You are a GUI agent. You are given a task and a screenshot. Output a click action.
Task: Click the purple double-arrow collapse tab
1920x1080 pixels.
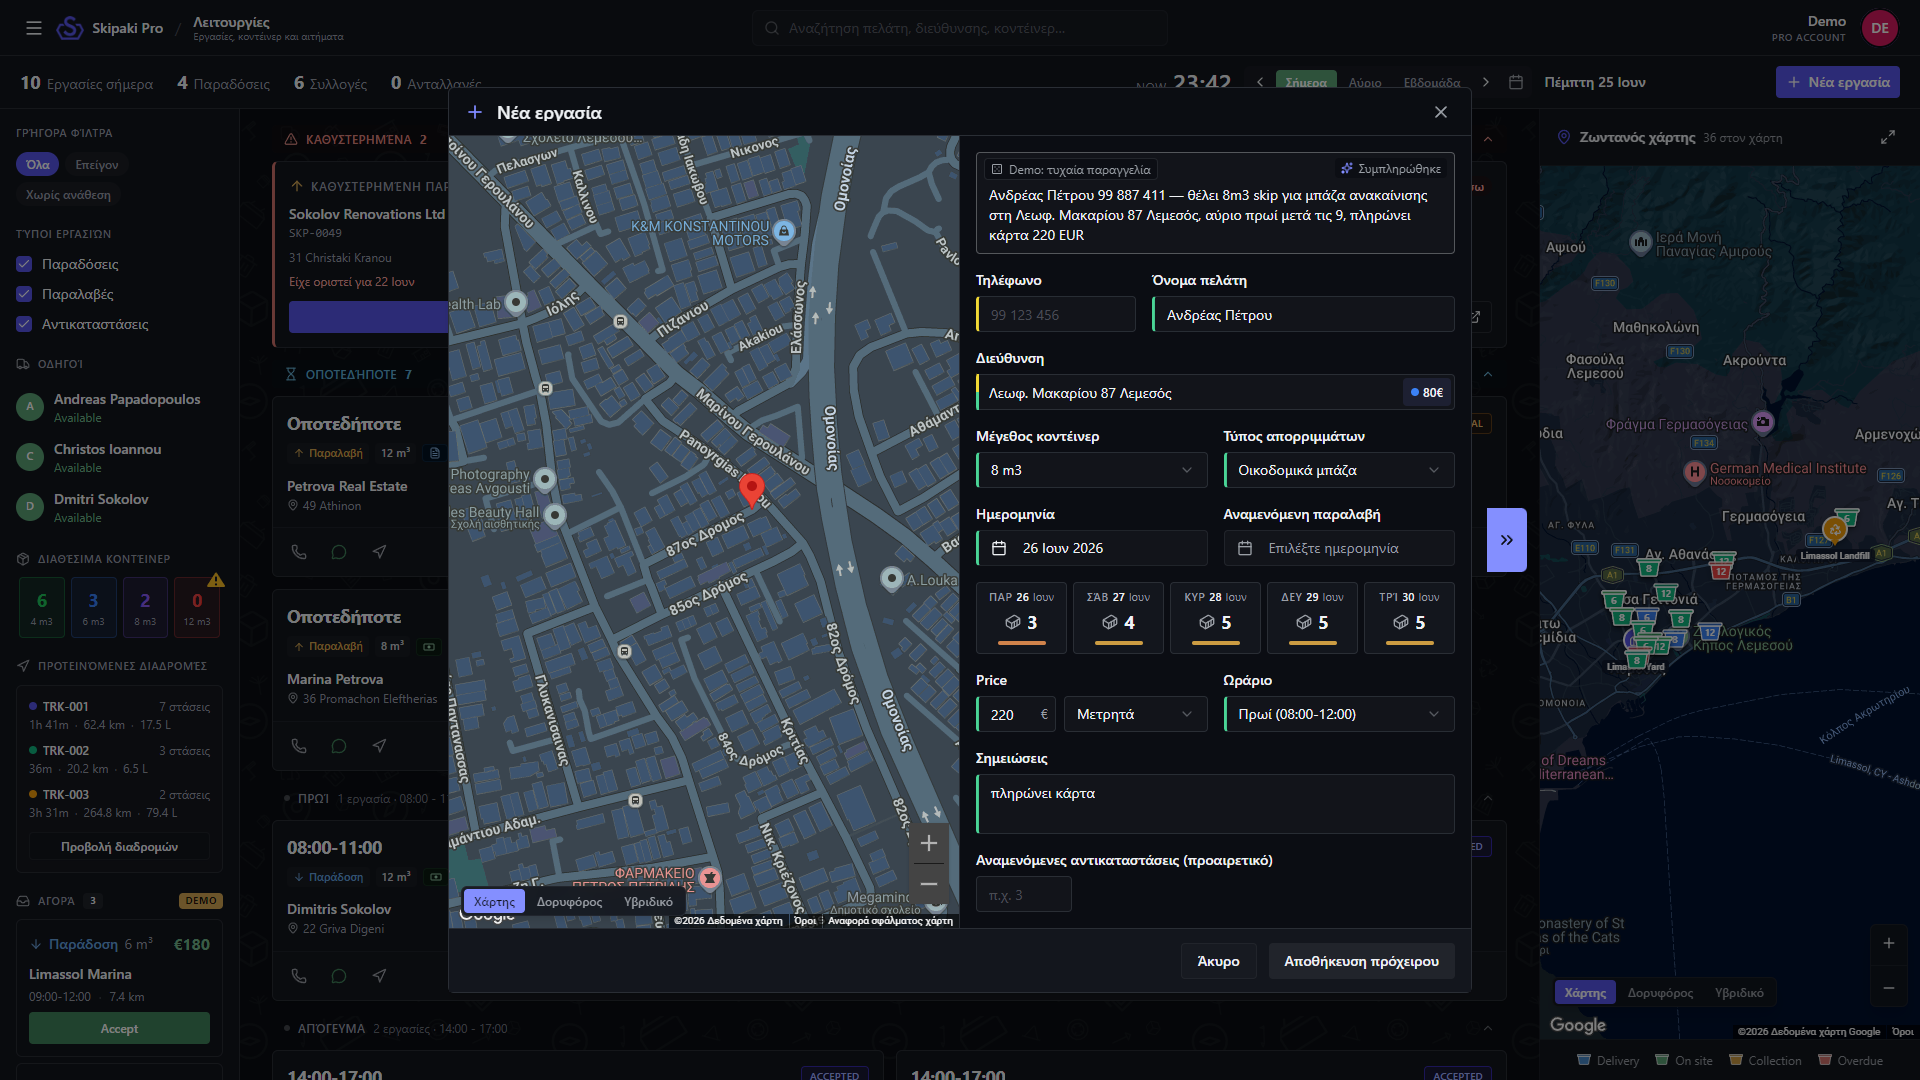click(1506, 540)
